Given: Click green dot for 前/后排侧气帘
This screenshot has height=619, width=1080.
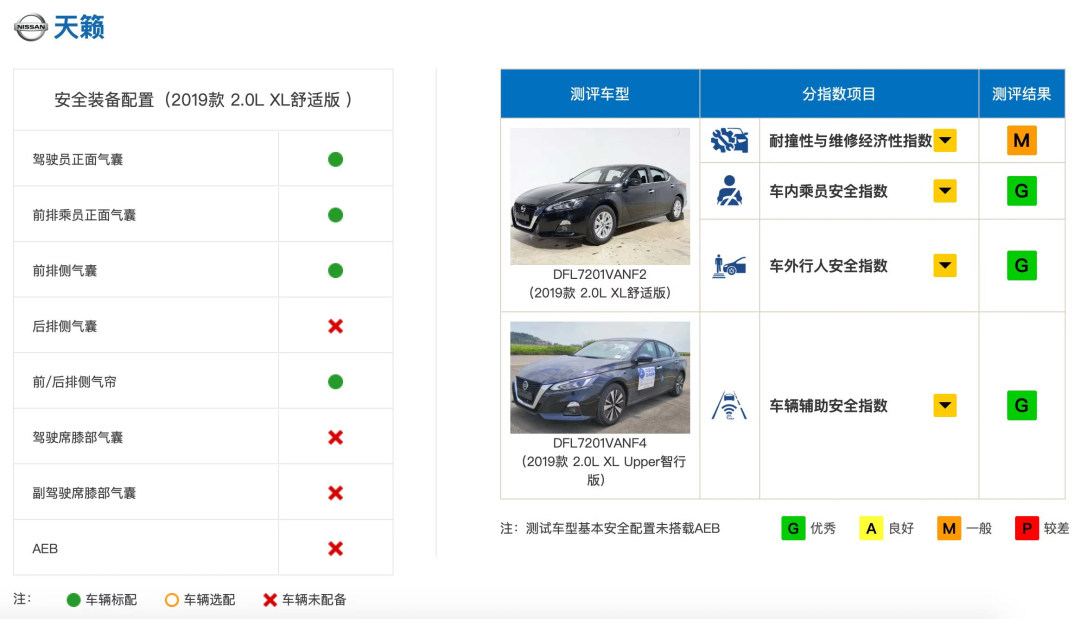Looking at the screenshot, I should tap(336, 382).
